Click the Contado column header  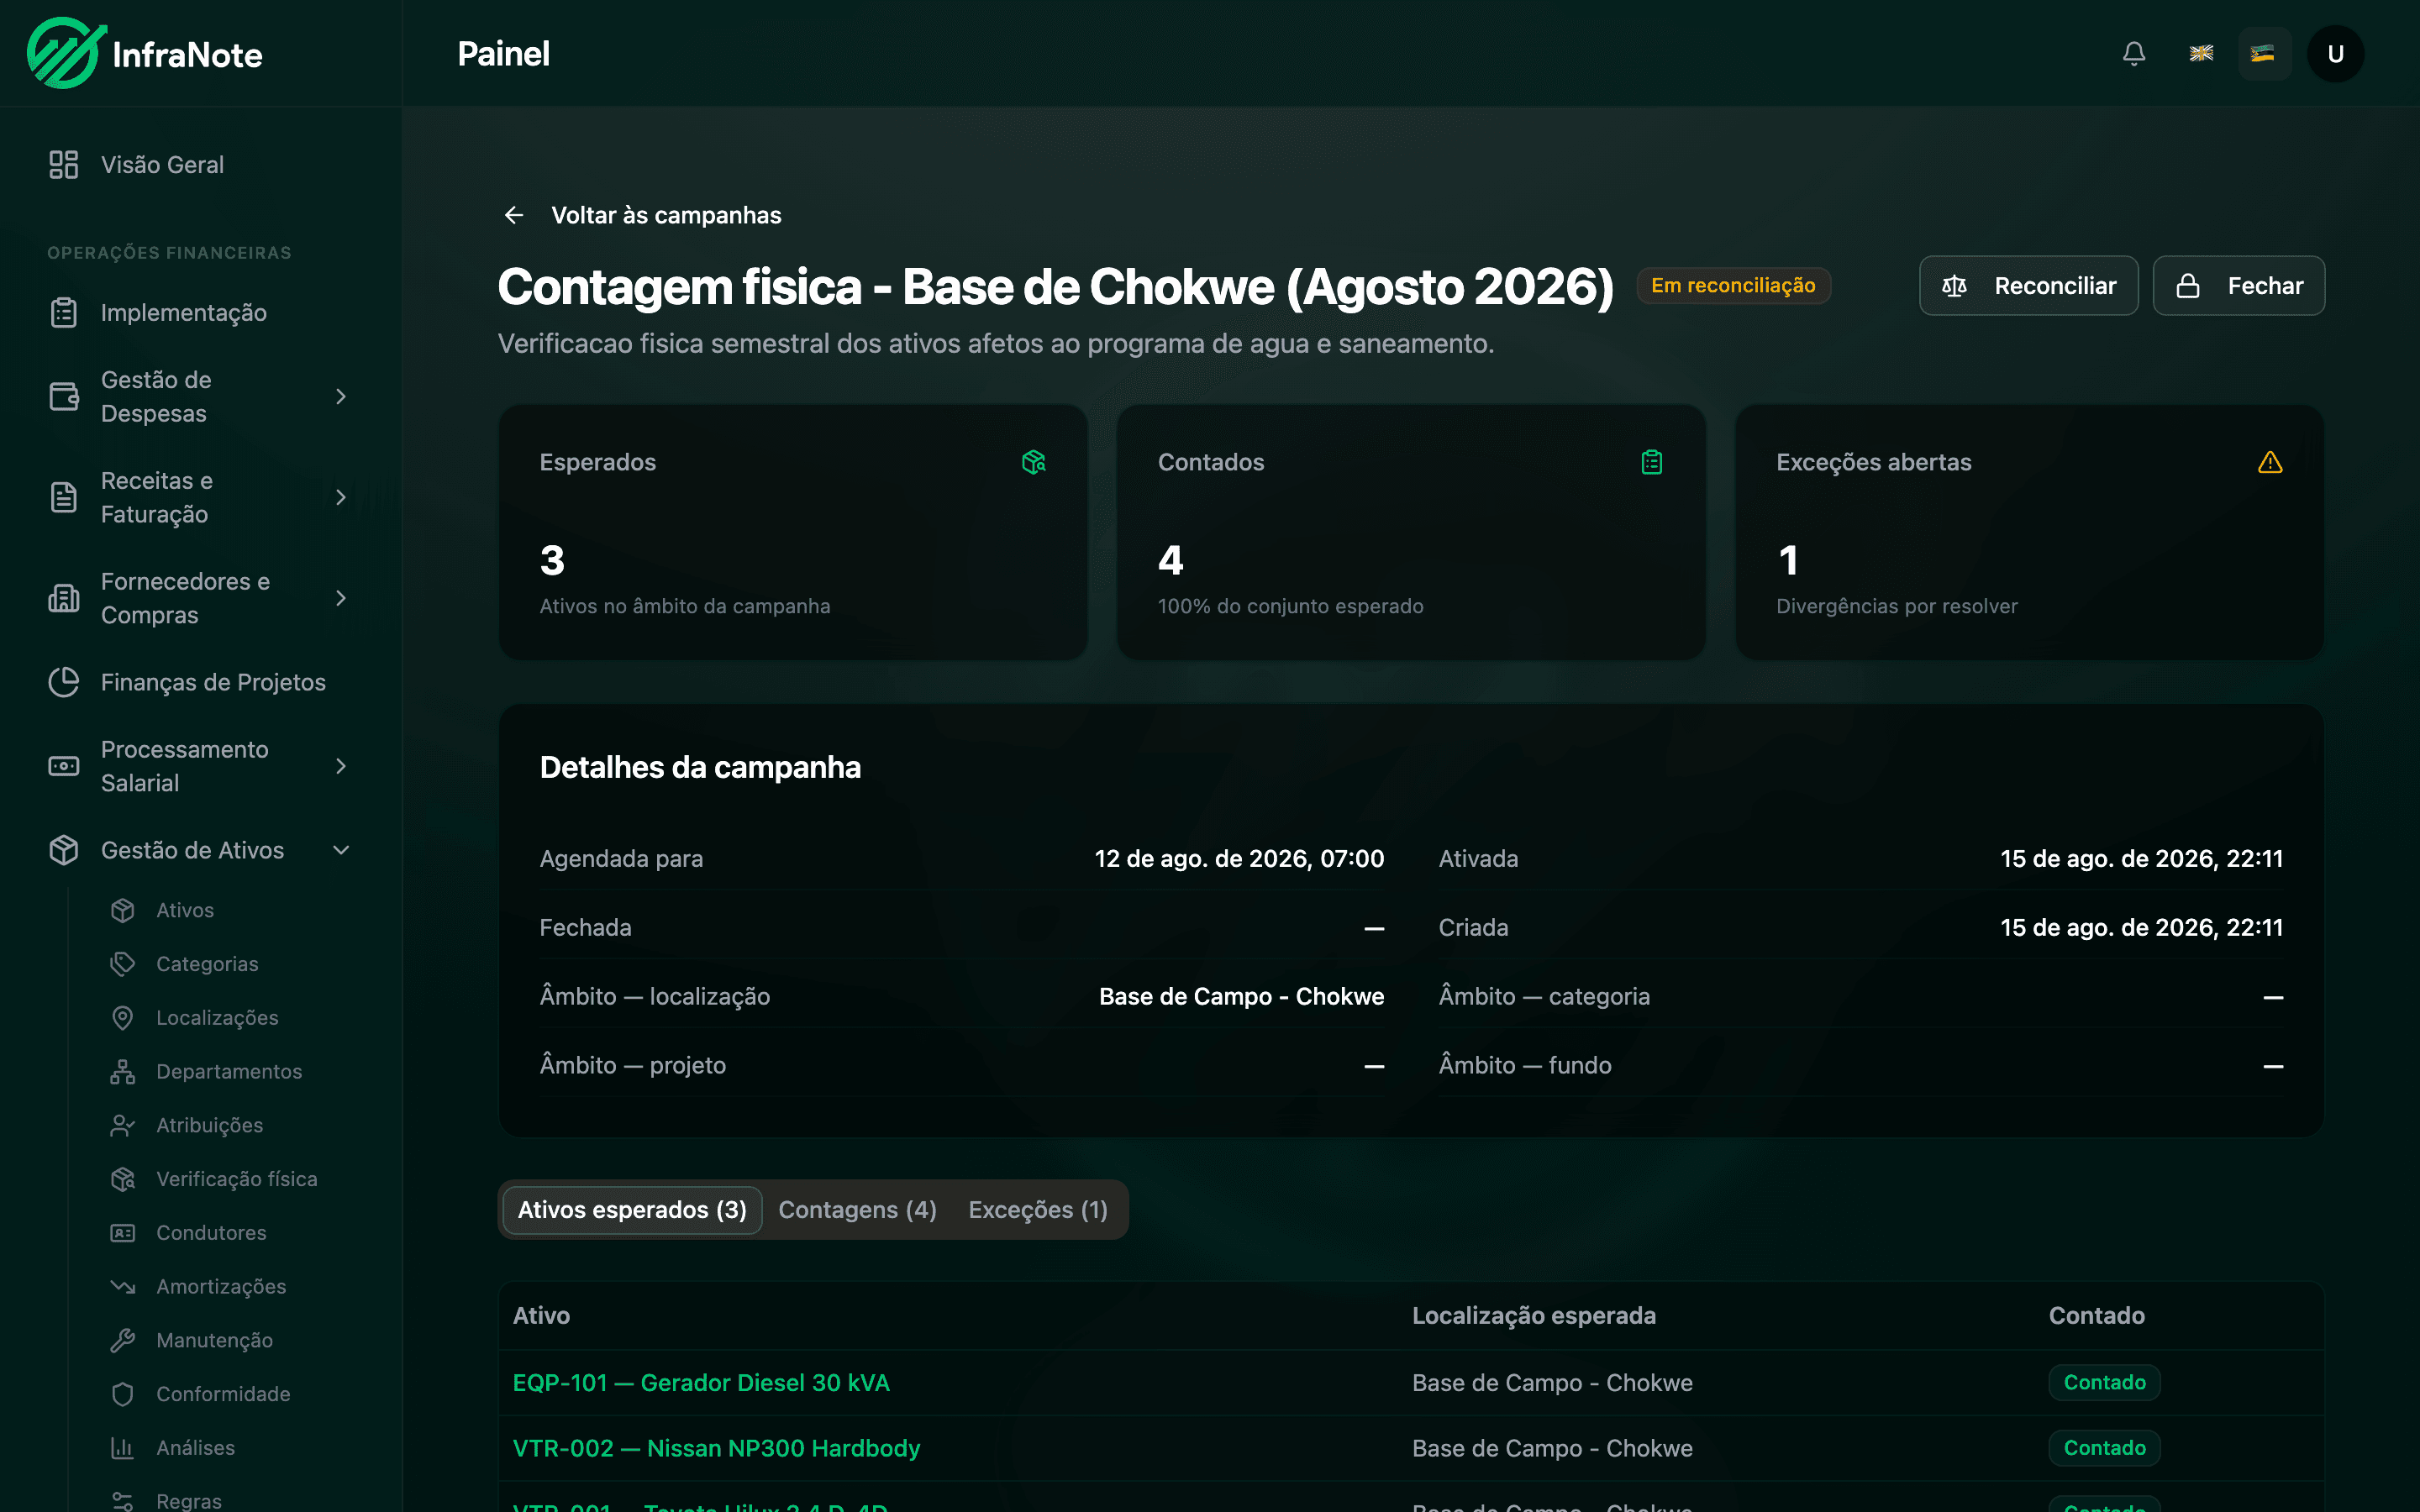(x=2096, y=1315)
